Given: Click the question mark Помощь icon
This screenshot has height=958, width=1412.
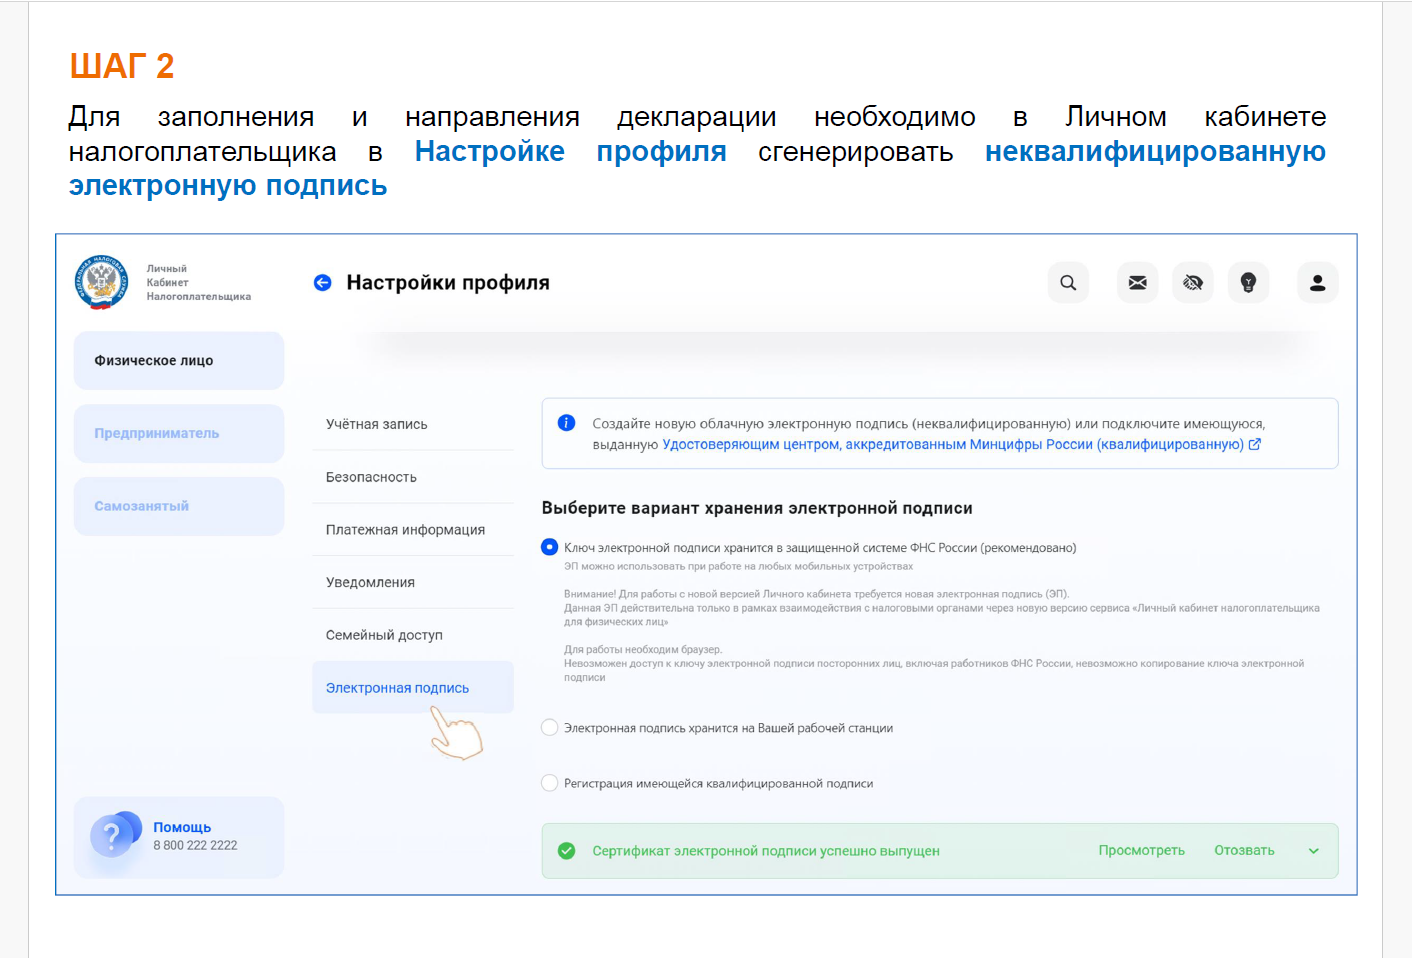Looking at the screenshot, I should (113, 836).
